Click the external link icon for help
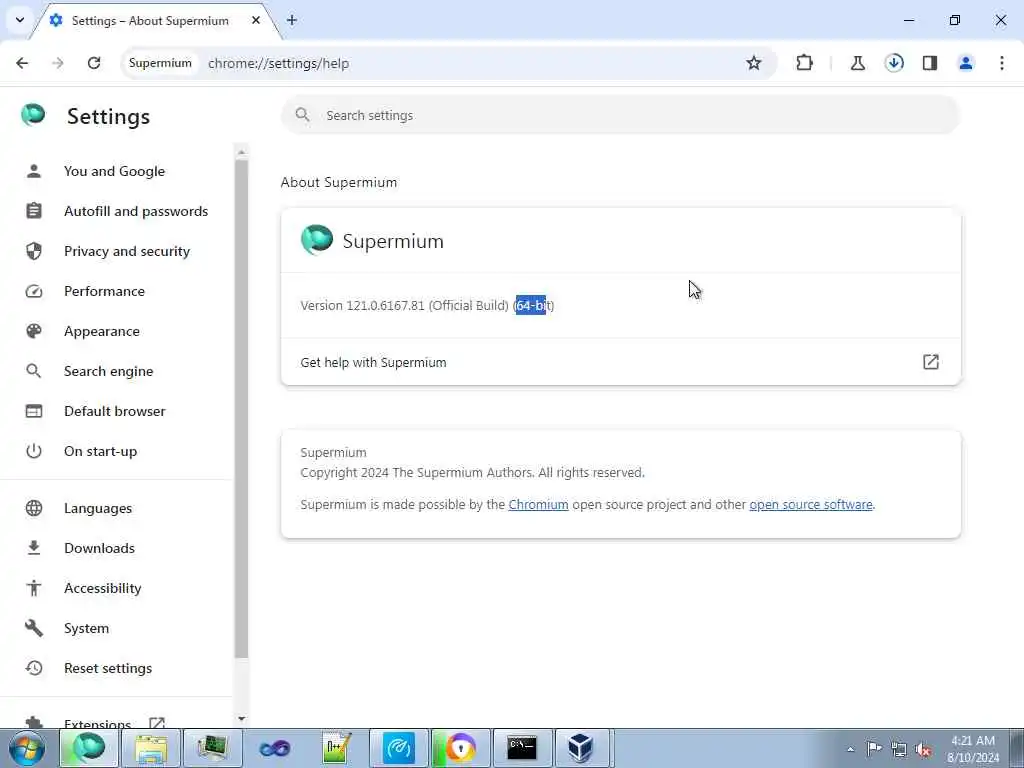 pyautogui.click(x=931, y=362)
